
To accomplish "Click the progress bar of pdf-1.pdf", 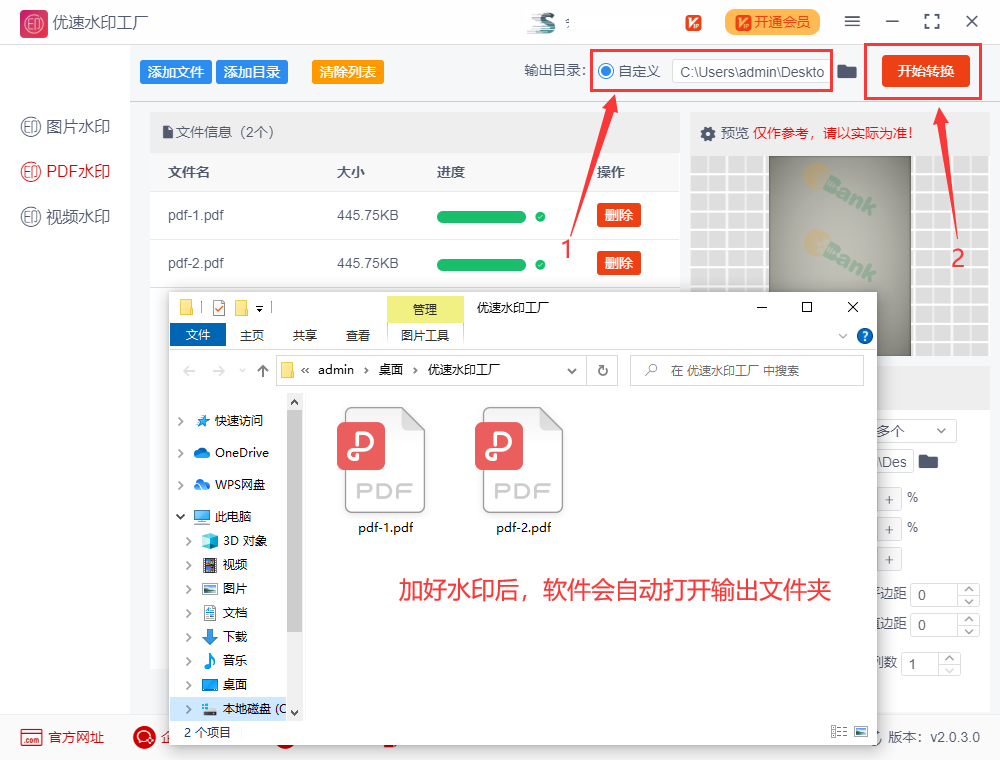I will (x=481, y=217).
